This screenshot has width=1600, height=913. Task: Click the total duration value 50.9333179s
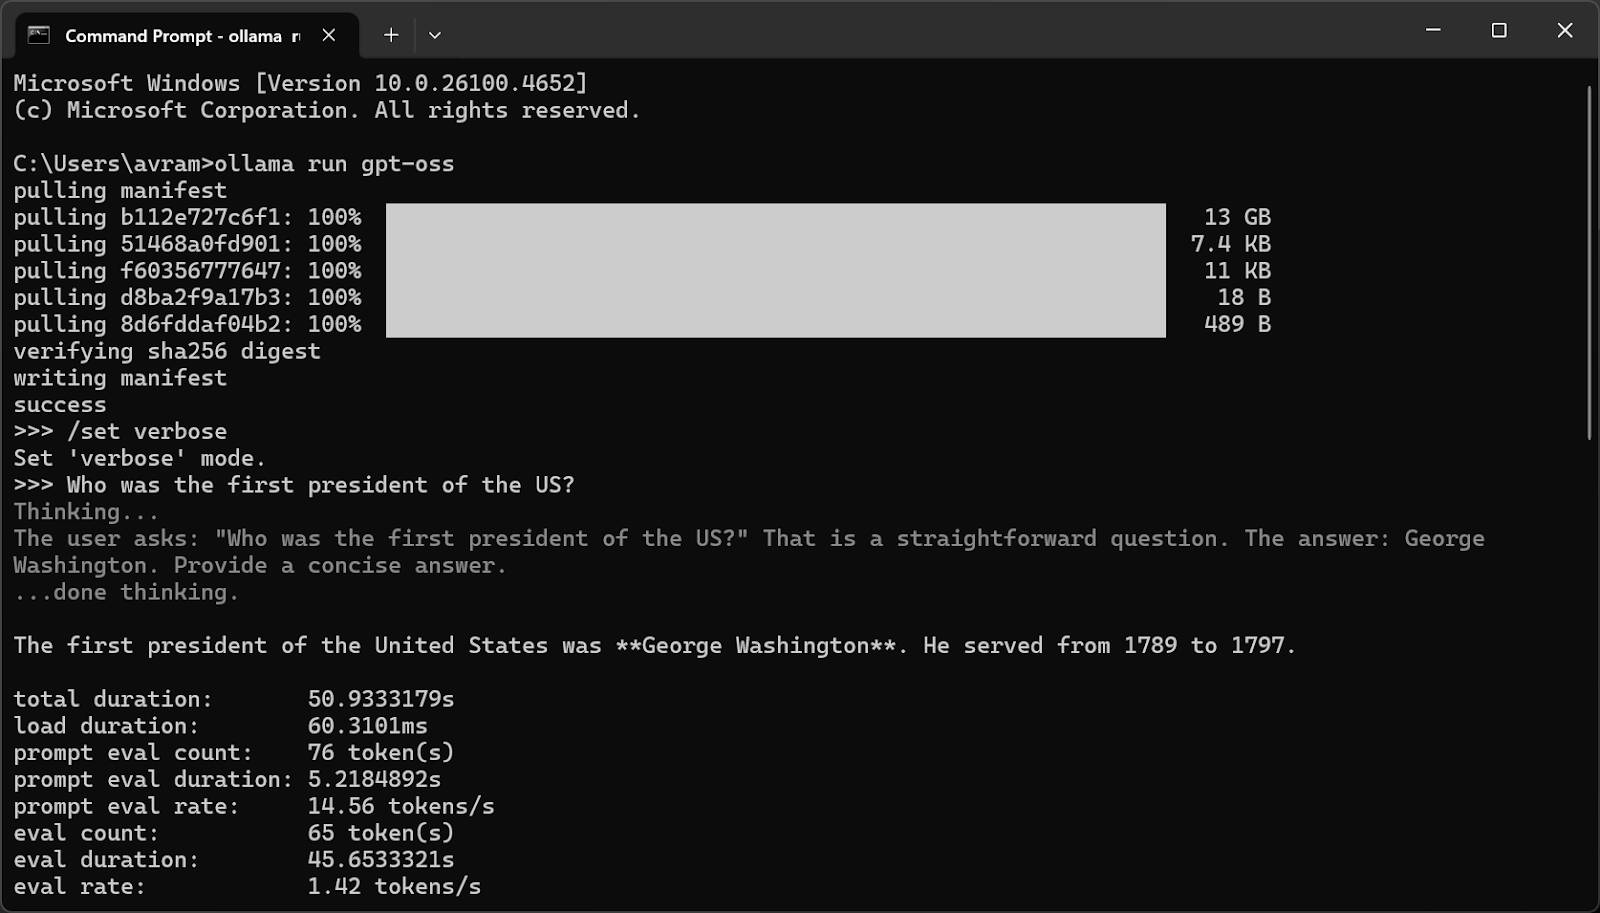380,699
